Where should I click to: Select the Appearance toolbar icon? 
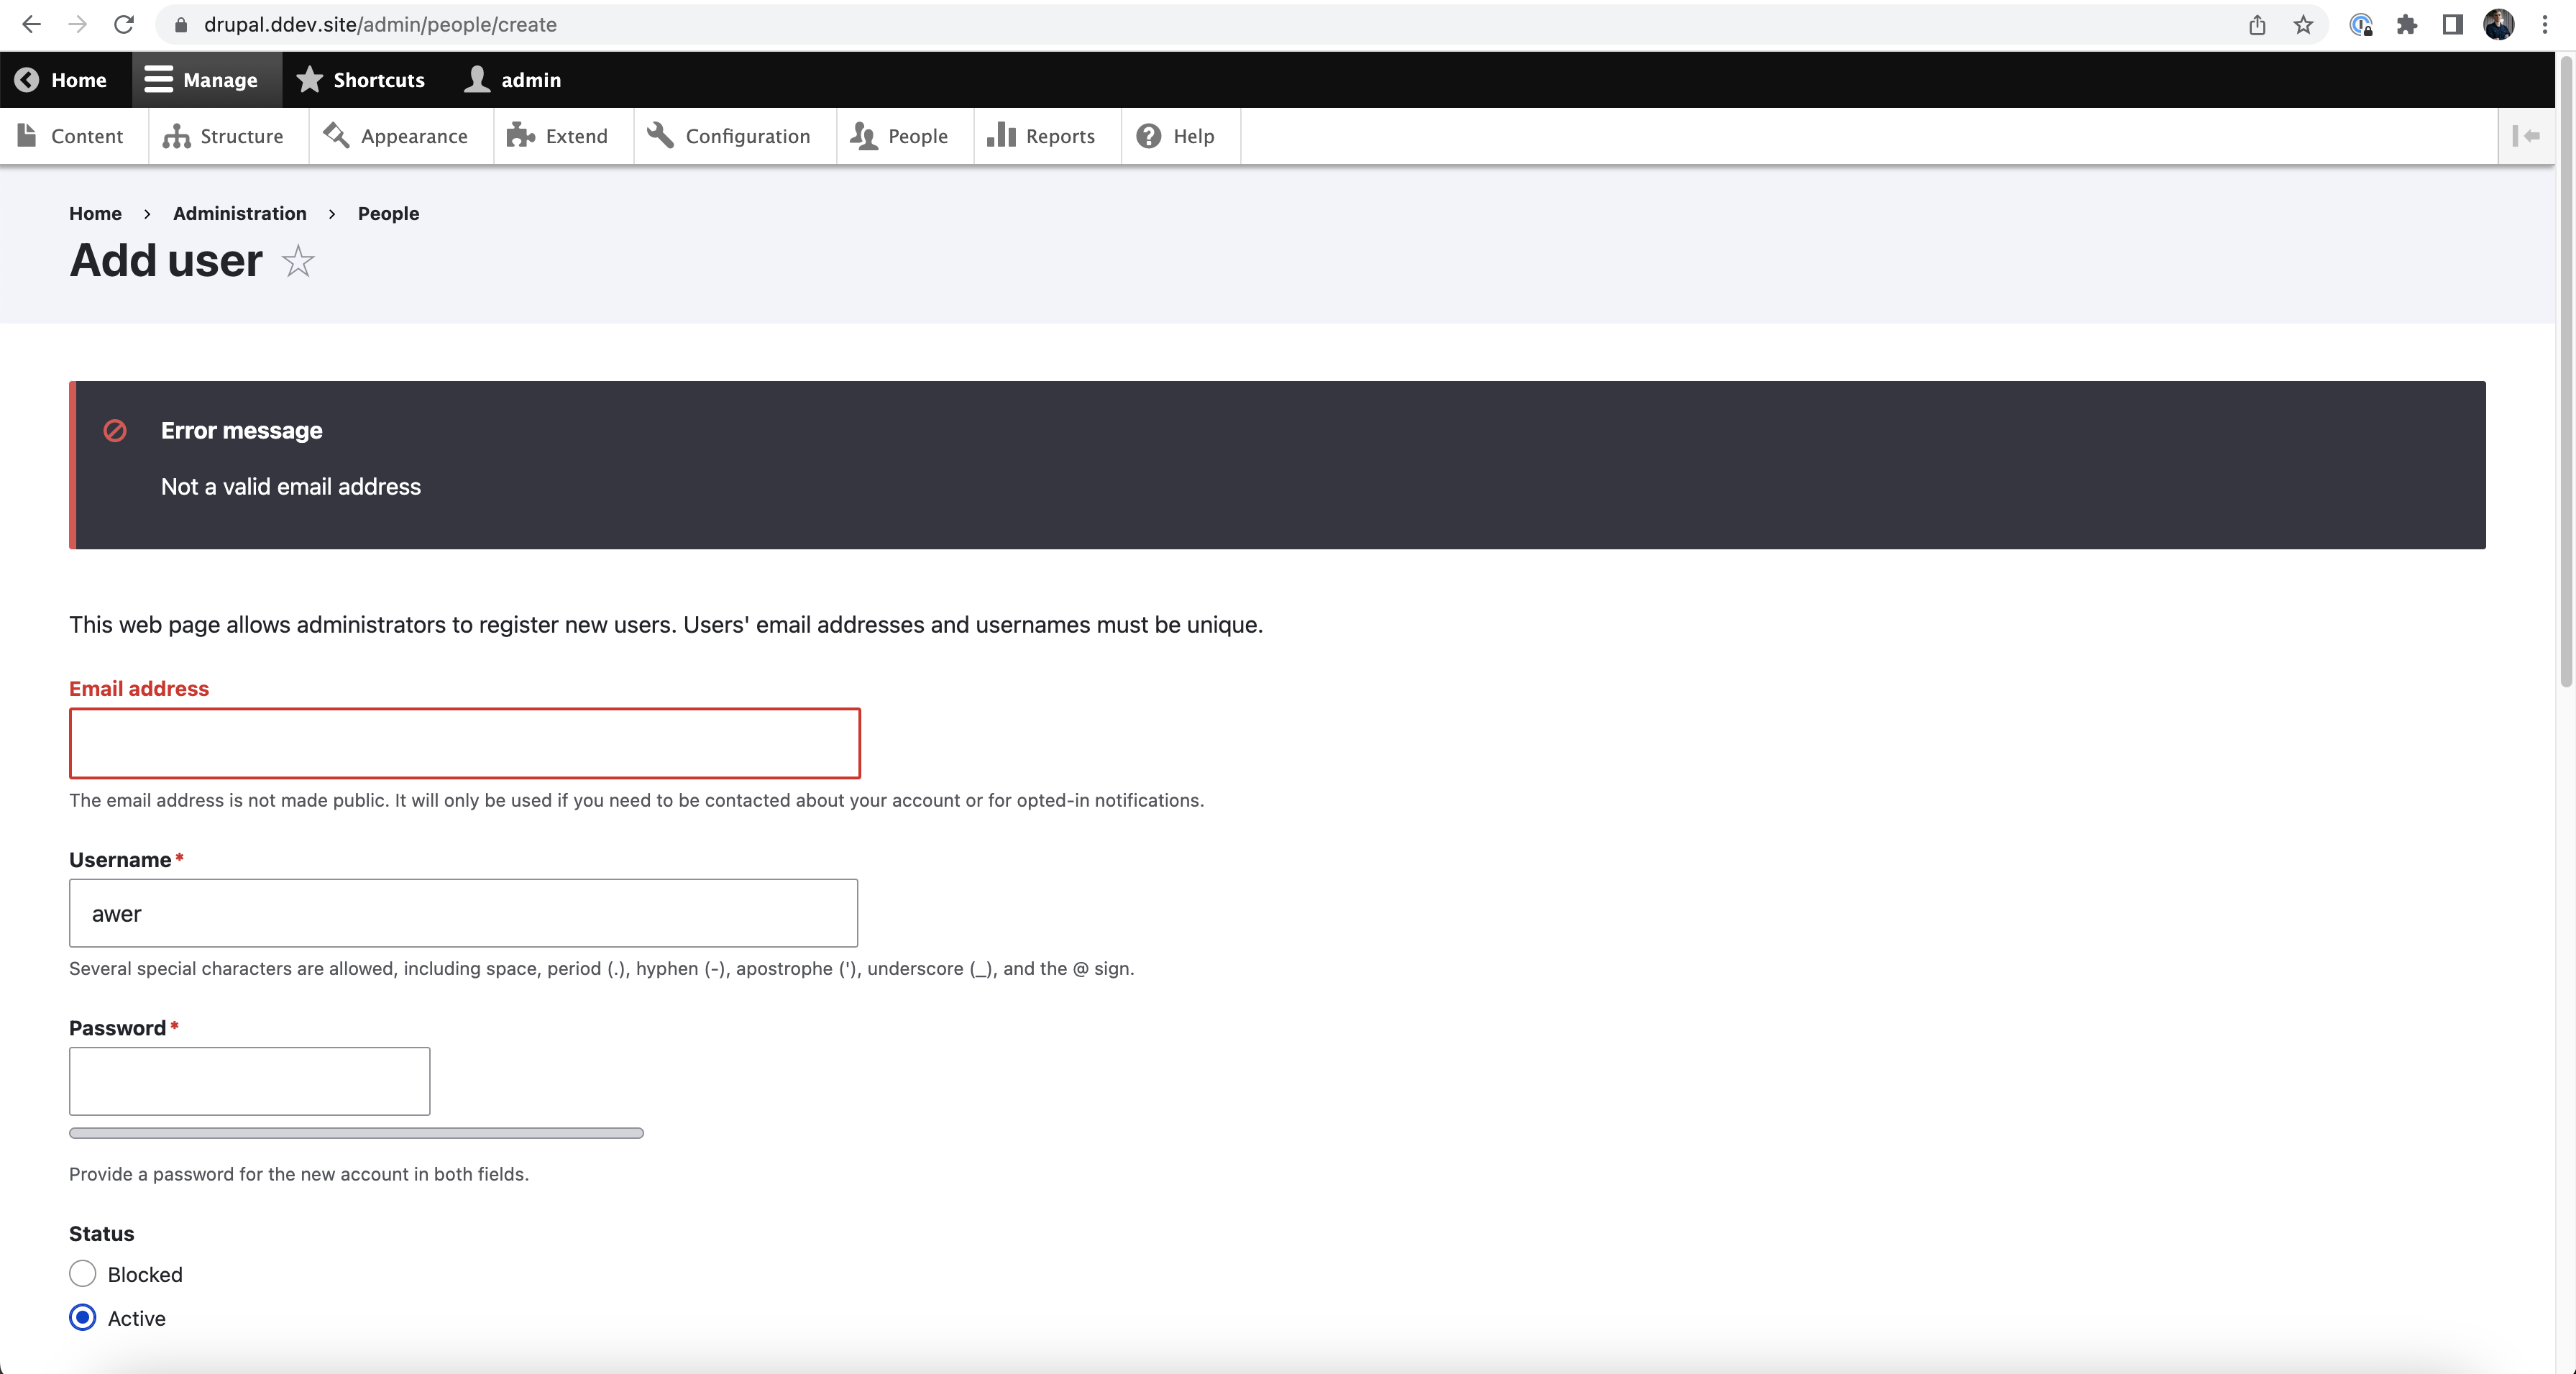pyautogui.click(x=336, y=136)
